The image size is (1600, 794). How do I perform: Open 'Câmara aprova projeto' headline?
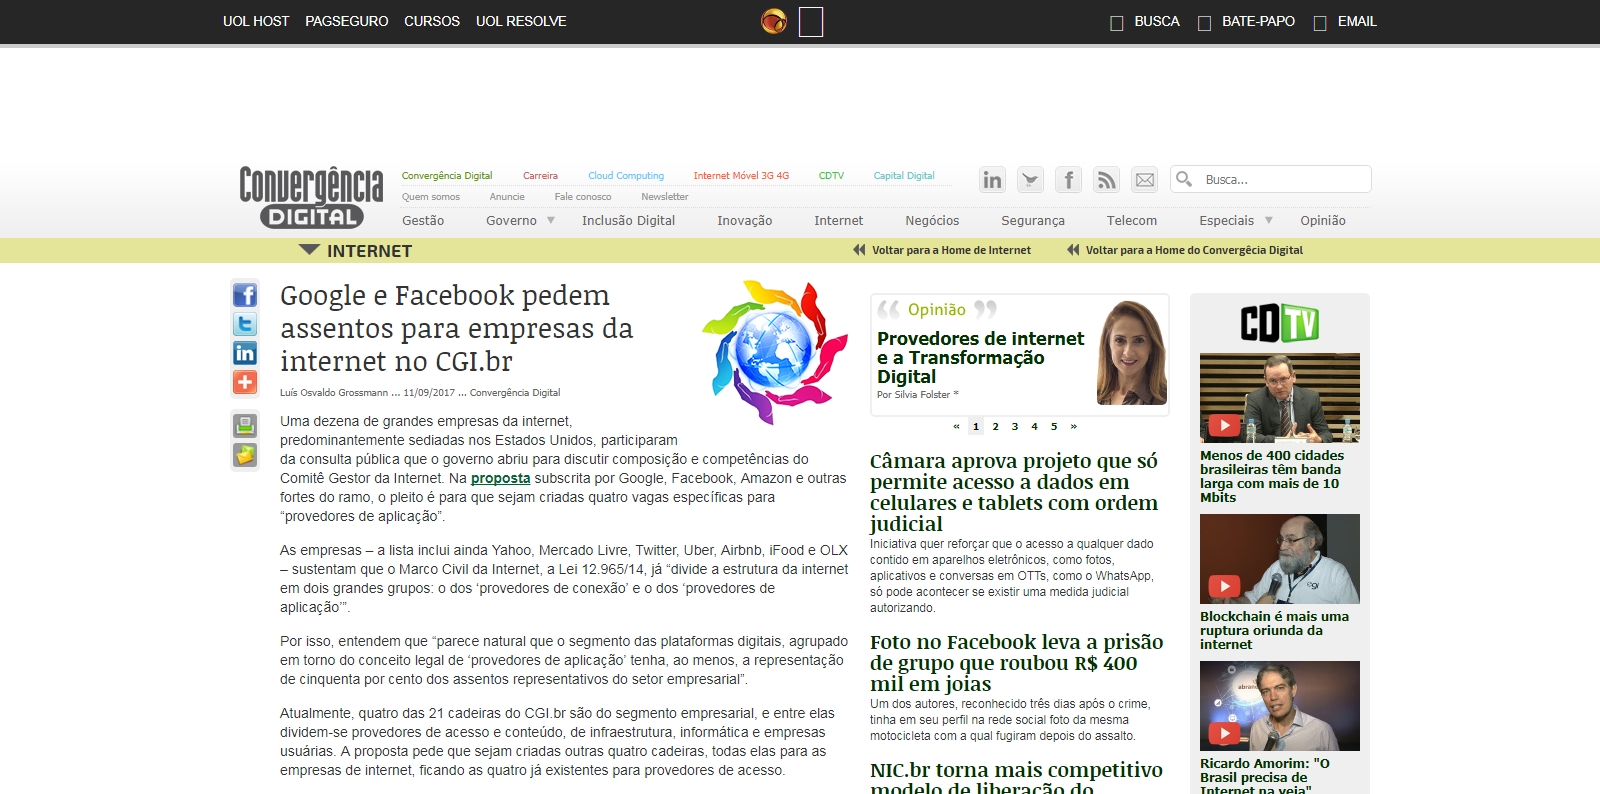[1014, 492]
